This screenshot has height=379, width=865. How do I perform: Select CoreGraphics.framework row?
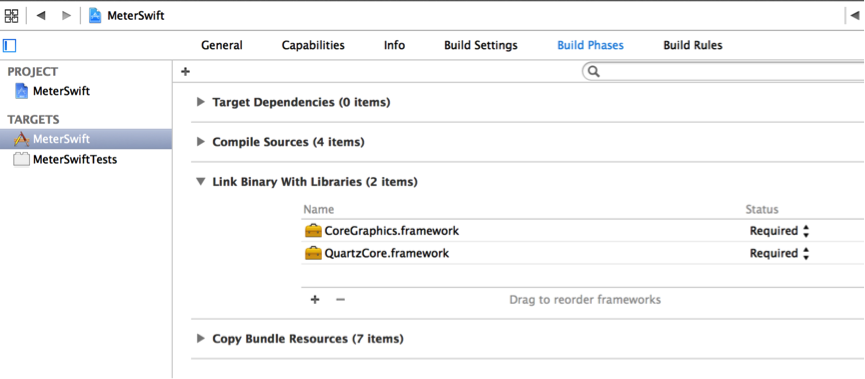click(583, 231)
